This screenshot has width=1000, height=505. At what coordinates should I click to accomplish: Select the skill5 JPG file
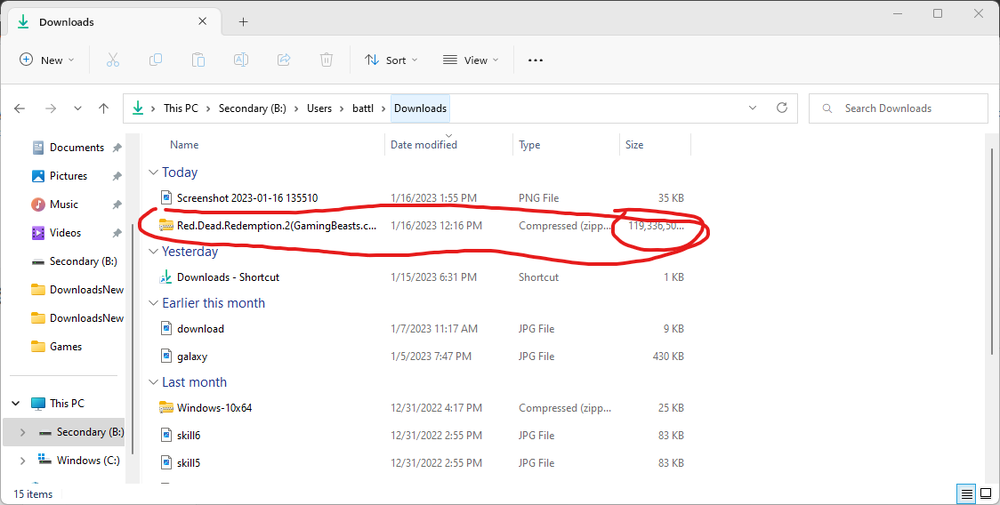click(x=189, y=463)
